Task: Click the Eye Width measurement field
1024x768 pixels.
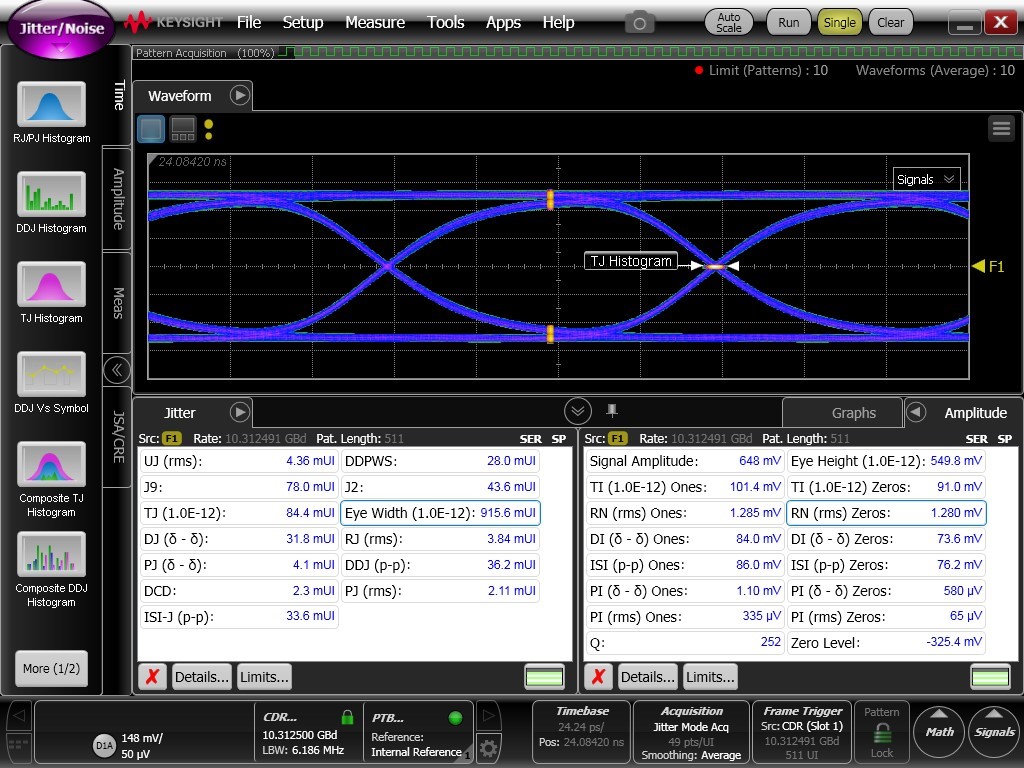Action: tap(440, 513)
